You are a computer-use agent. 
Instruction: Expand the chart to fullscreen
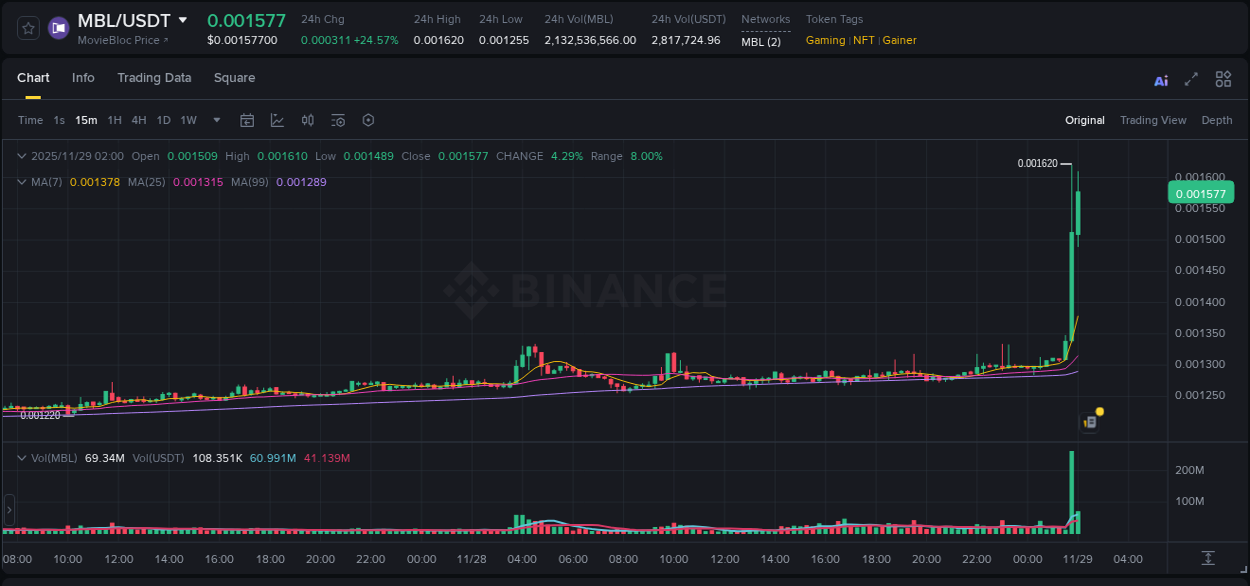(1190, 78)
